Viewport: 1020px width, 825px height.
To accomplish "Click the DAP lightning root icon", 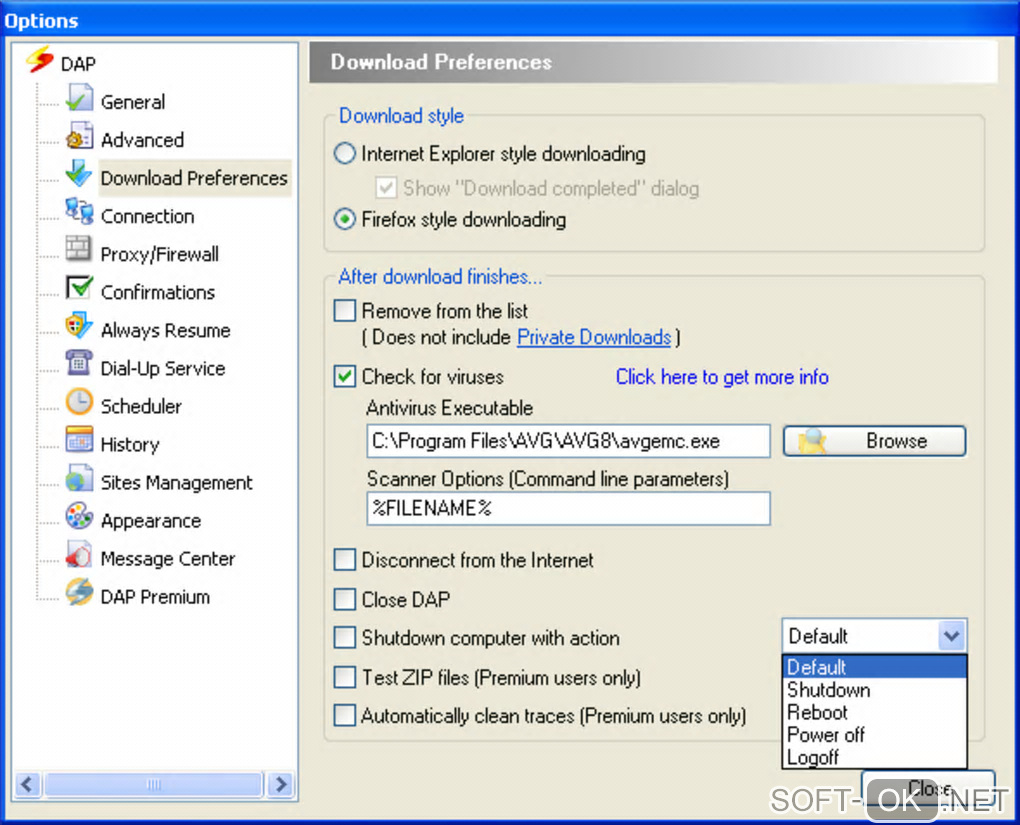I will click(40, 60).
